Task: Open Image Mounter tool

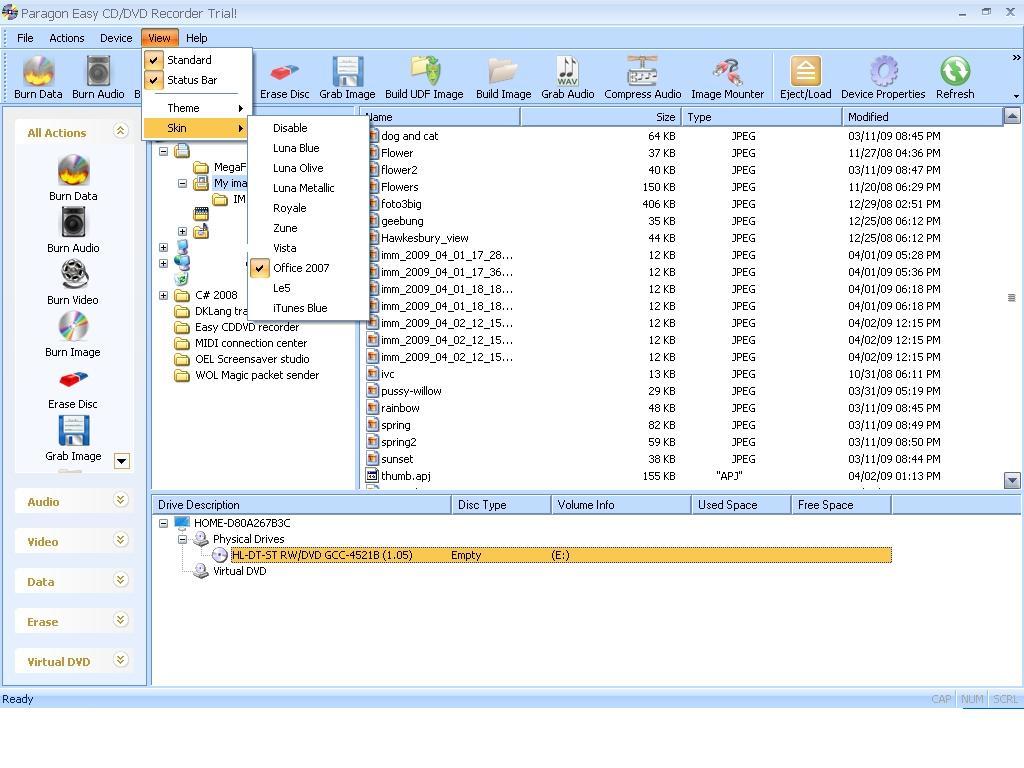Action: coord(728,71)
